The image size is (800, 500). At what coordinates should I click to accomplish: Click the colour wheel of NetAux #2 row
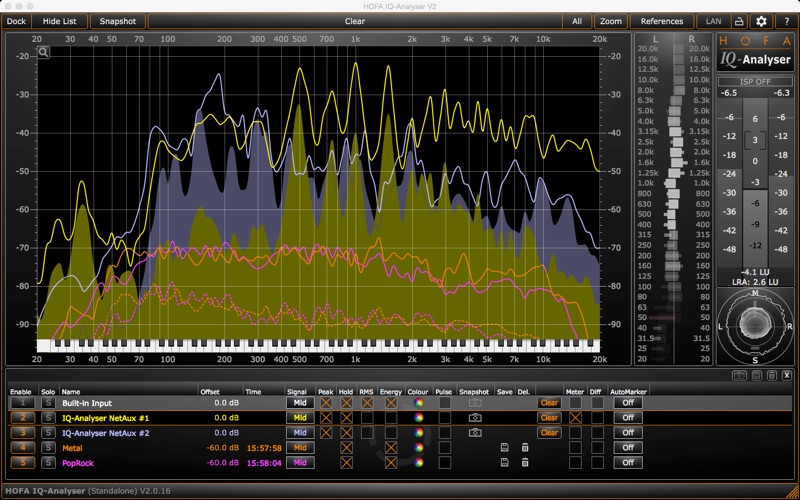click(418, 433)
